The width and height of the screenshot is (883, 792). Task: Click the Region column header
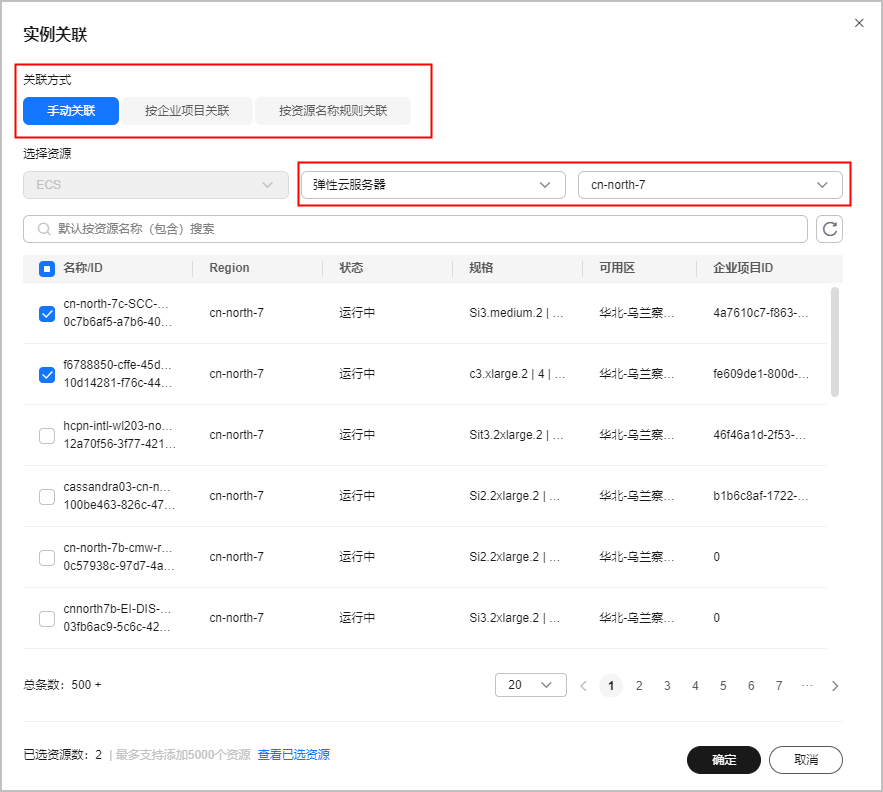(x=229, y=268)
